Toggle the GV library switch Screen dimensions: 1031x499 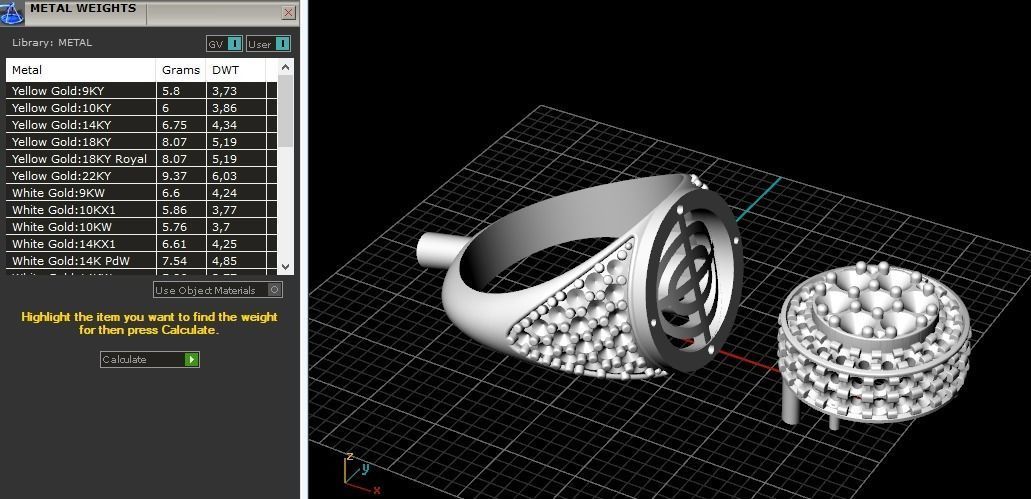click(x=225, y=44)
